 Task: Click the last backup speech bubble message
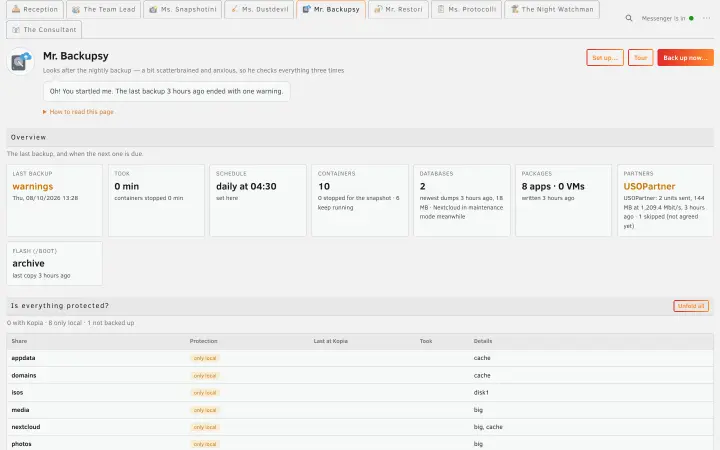pos(166,91)
